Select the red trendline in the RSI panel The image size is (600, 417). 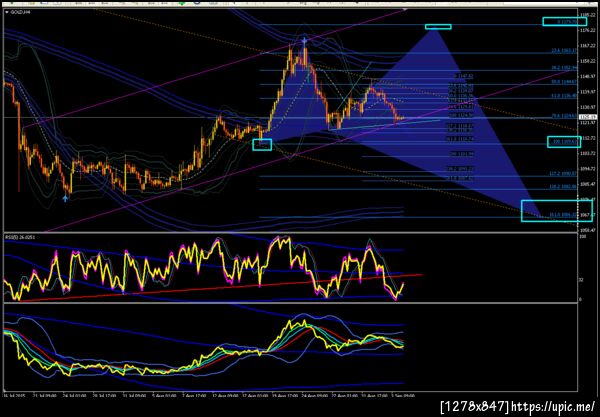(220, 288)
